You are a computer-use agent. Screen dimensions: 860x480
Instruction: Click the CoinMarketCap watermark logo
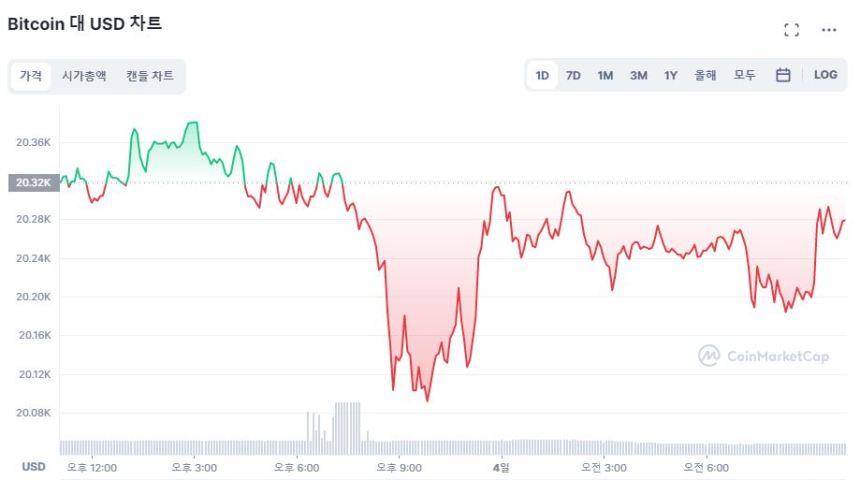[764, 356]
